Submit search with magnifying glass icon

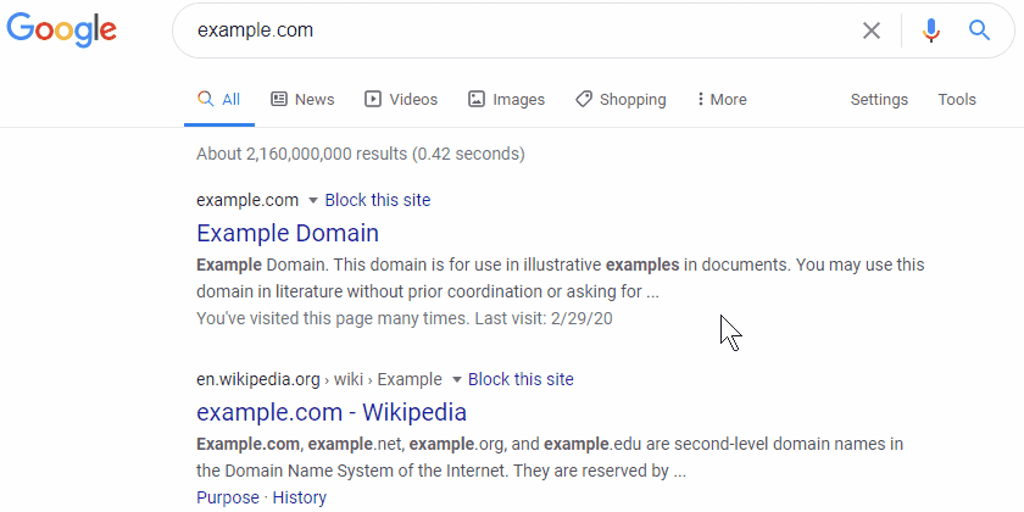click(979, 31)
